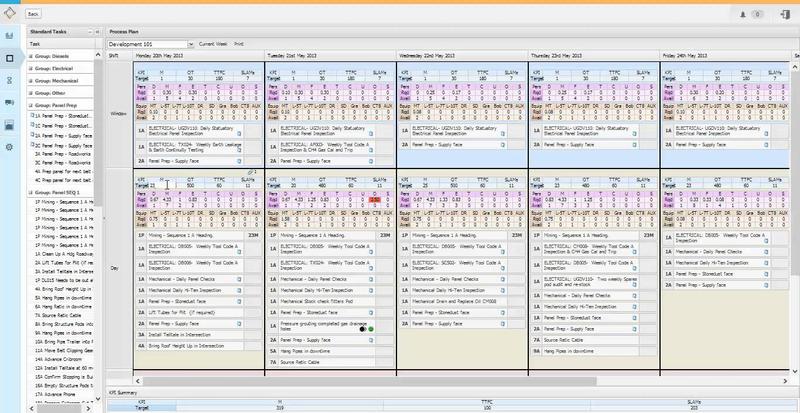Open document icon on Tuesday AP003 Weekly Tool Code task

[371, 150]
